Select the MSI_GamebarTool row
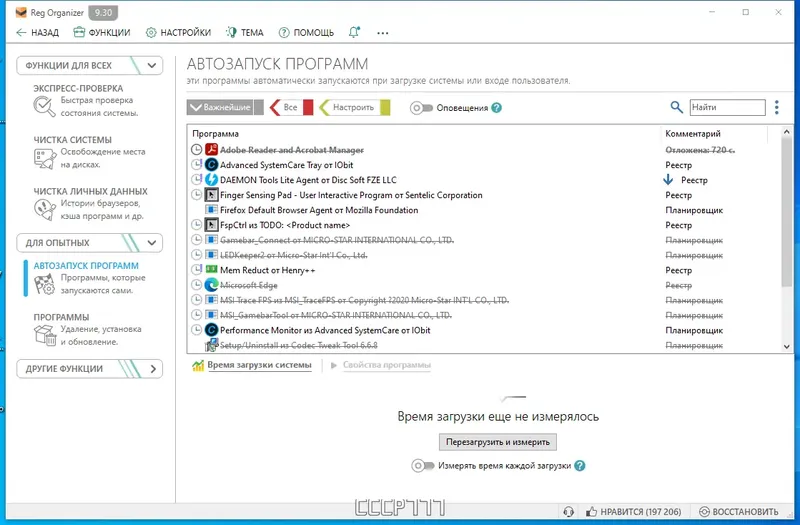This screenshot has height=525, width=800. coord(484,315)
